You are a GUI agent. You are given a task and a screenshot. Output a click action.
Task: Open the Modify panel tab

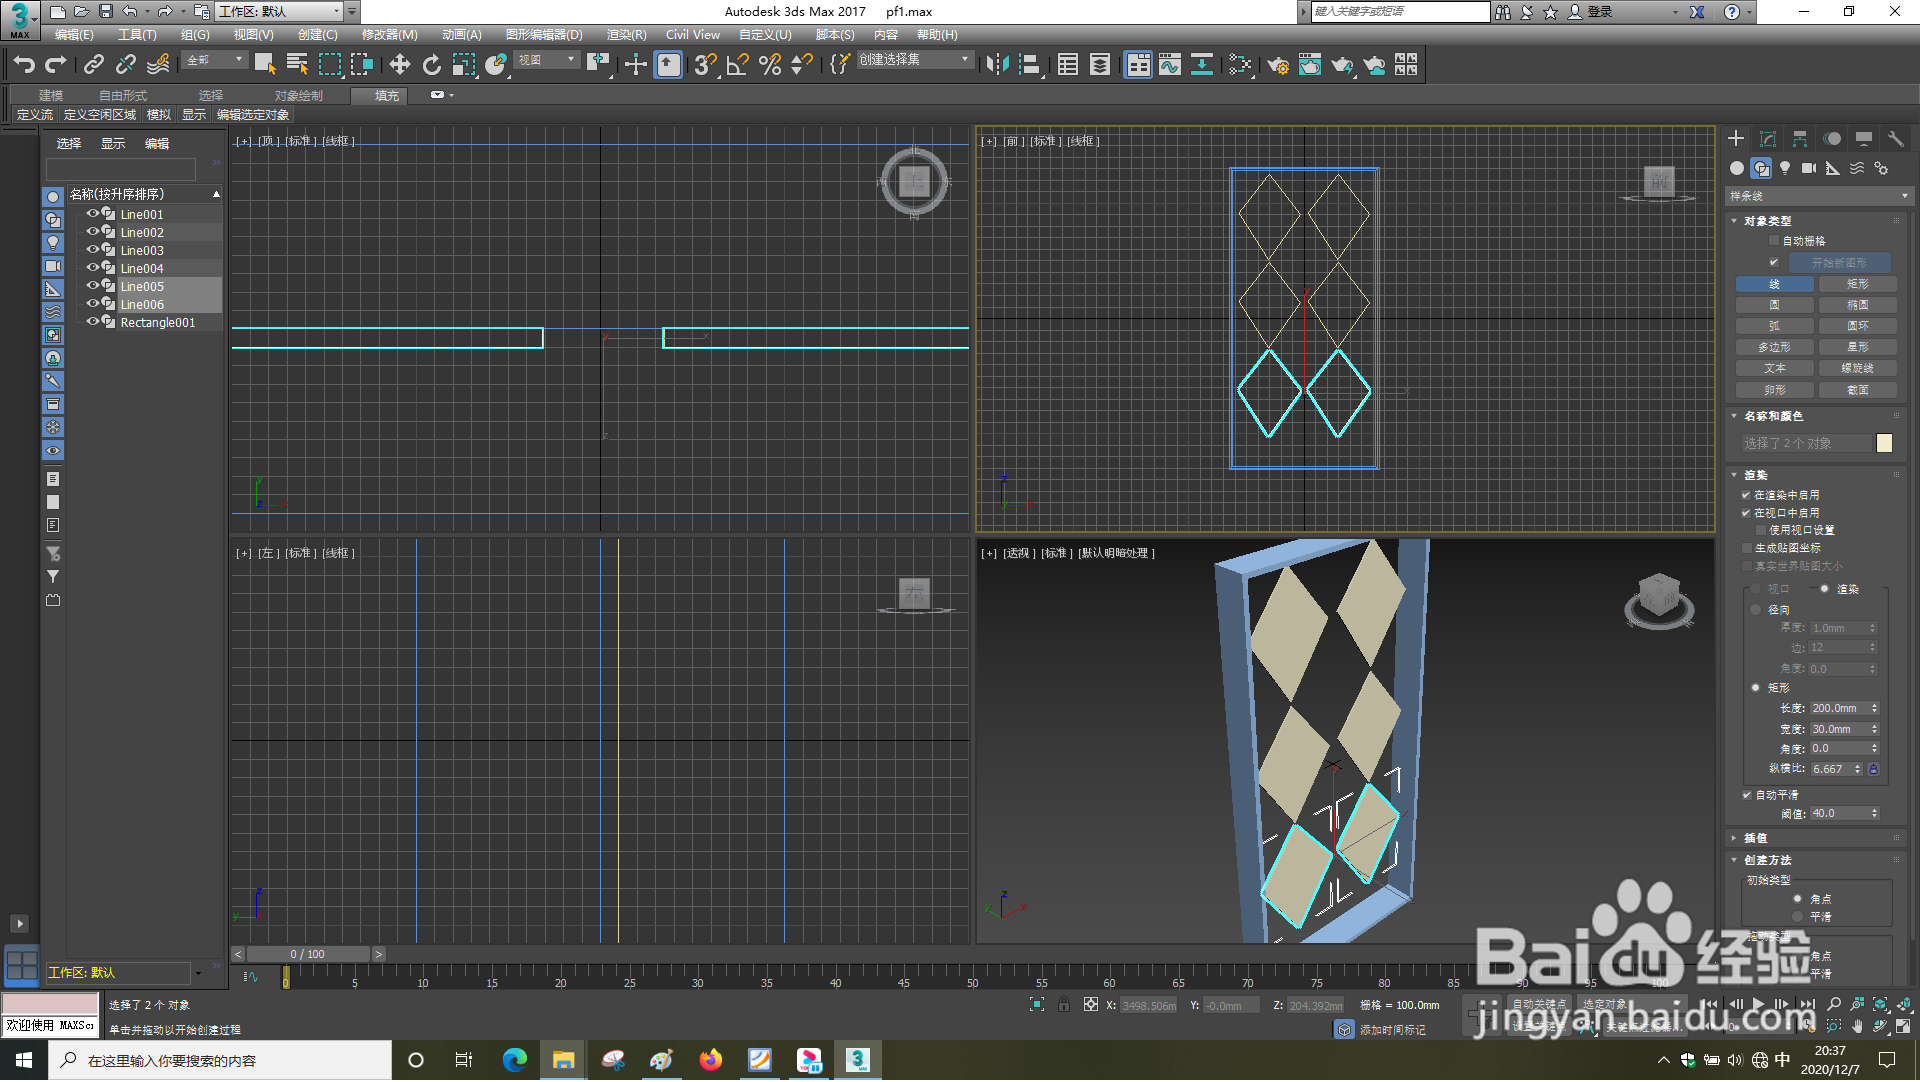[1768, 139]
